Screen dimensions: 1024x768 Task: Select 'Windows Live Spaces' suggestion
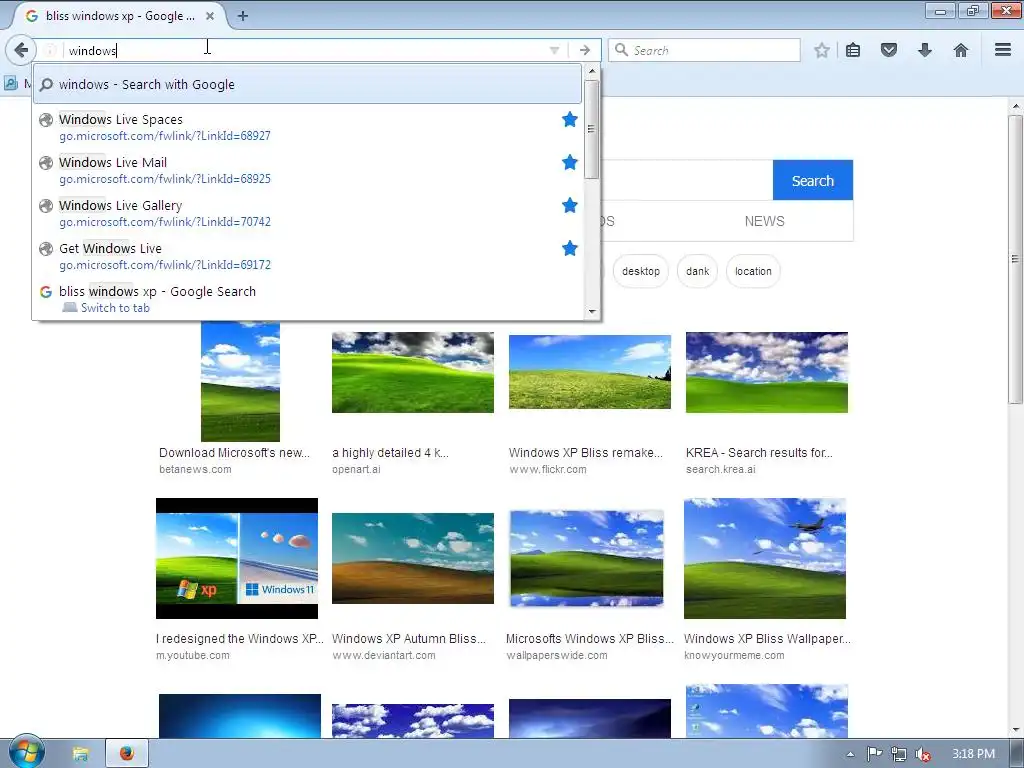[x=307, y=127]
